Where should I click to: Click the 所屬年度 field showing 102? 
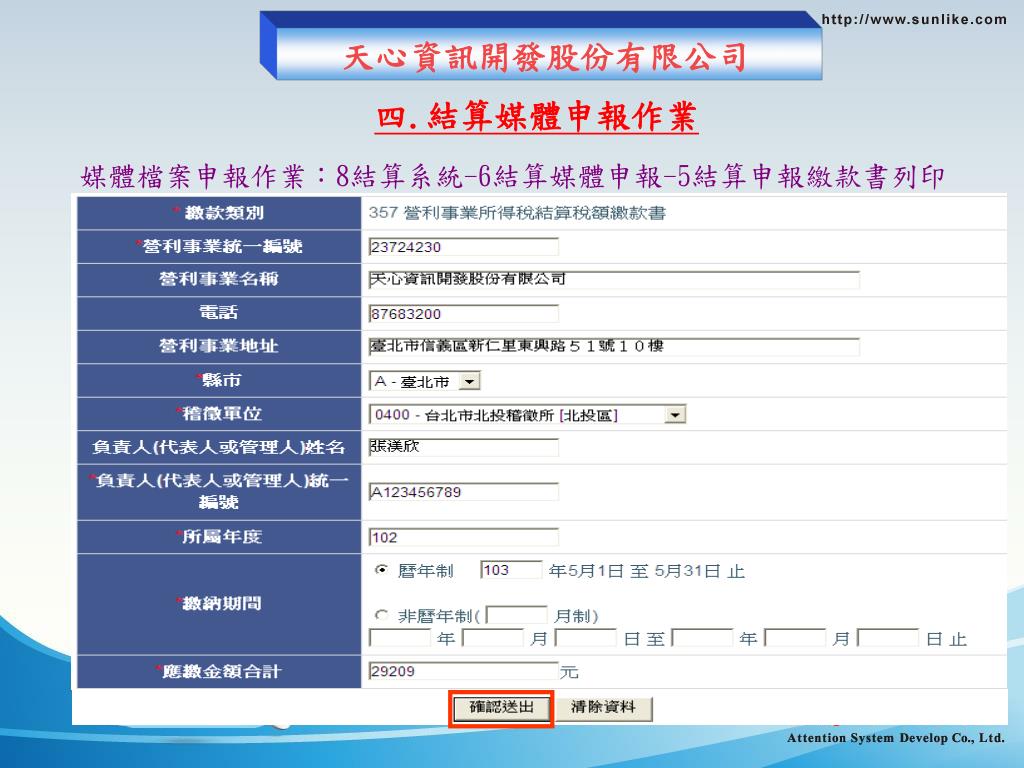tap(464, 537)
